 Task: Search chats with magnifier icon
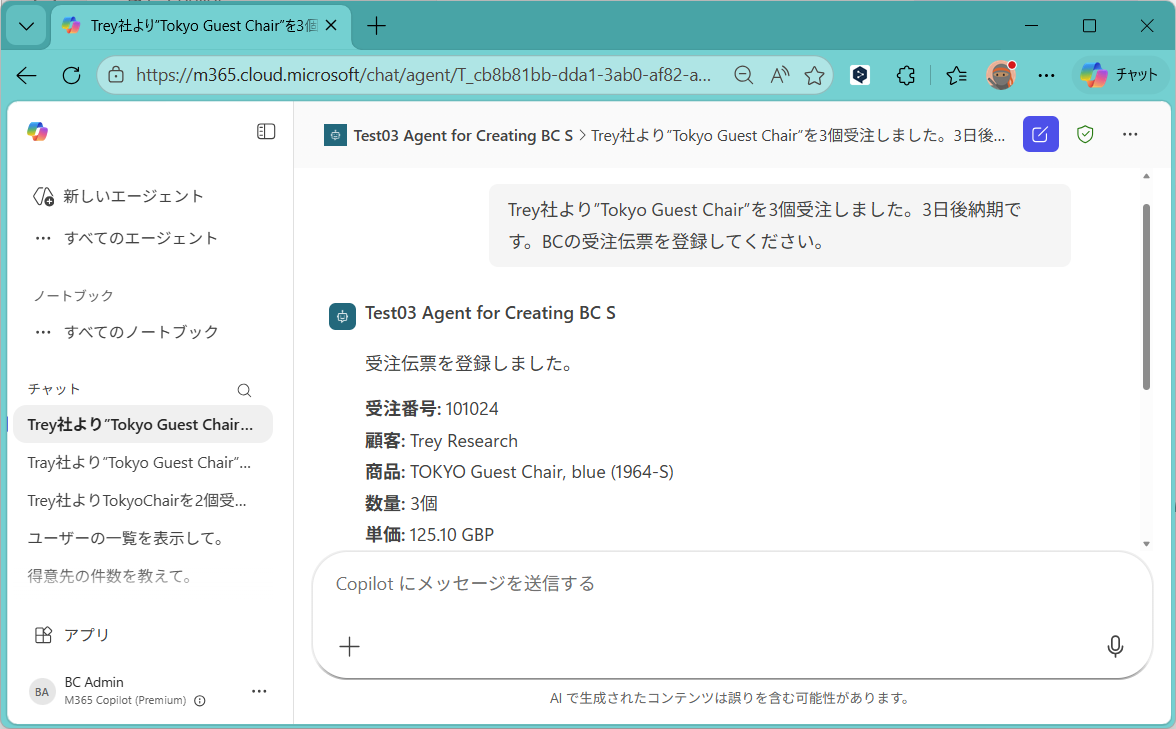coord(244,390)
